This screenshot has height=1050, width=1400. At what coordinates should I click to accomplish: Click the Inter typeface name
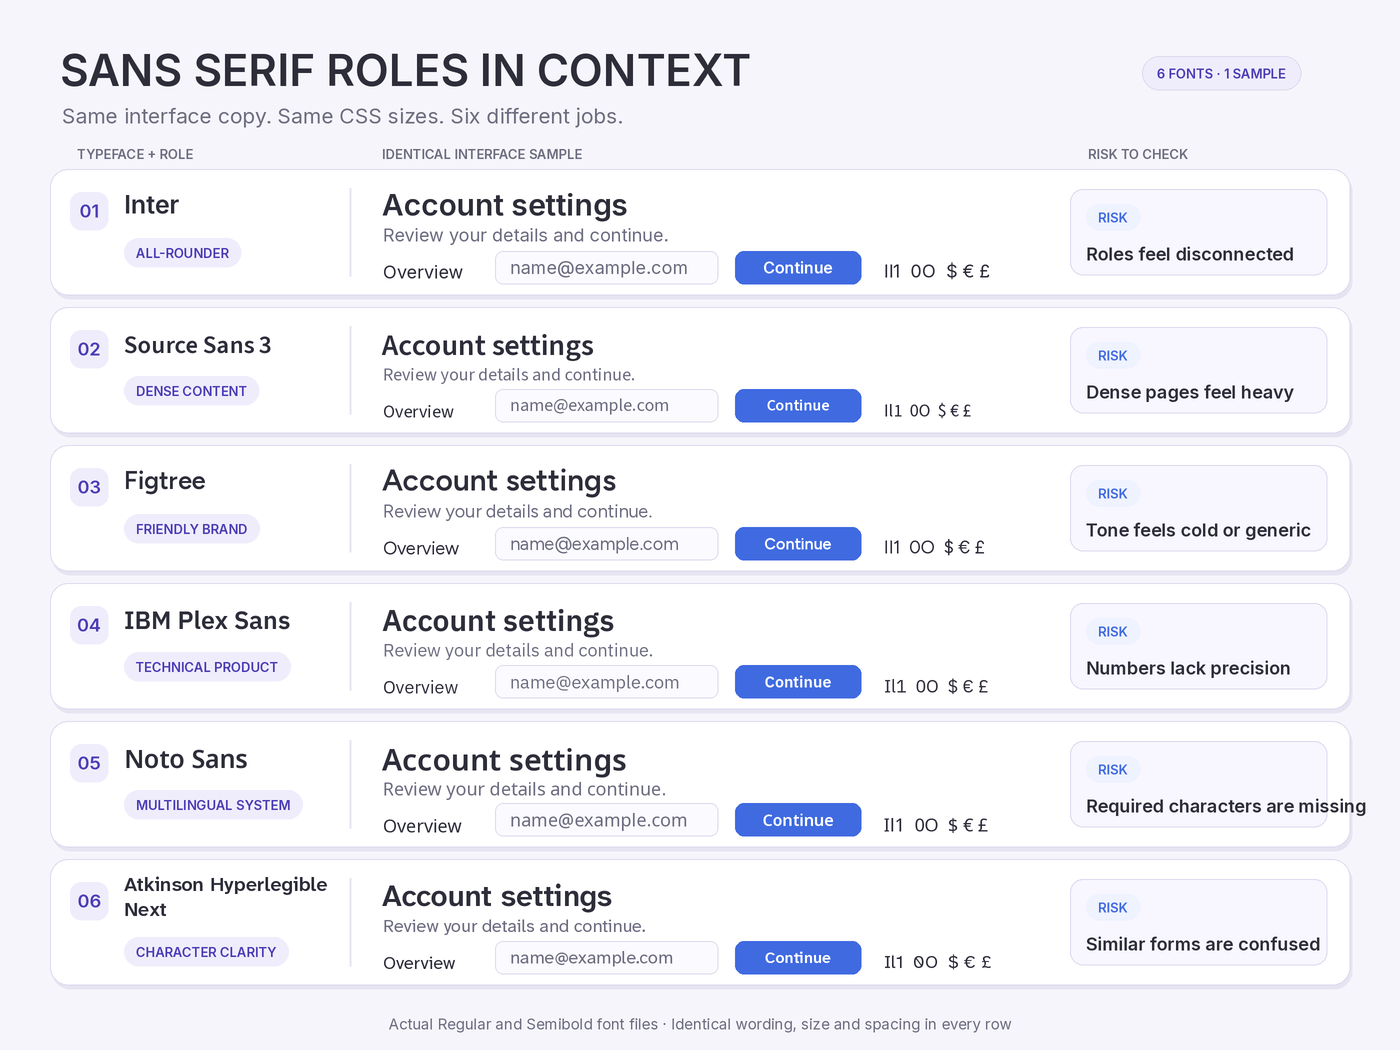tap(151, 205)
